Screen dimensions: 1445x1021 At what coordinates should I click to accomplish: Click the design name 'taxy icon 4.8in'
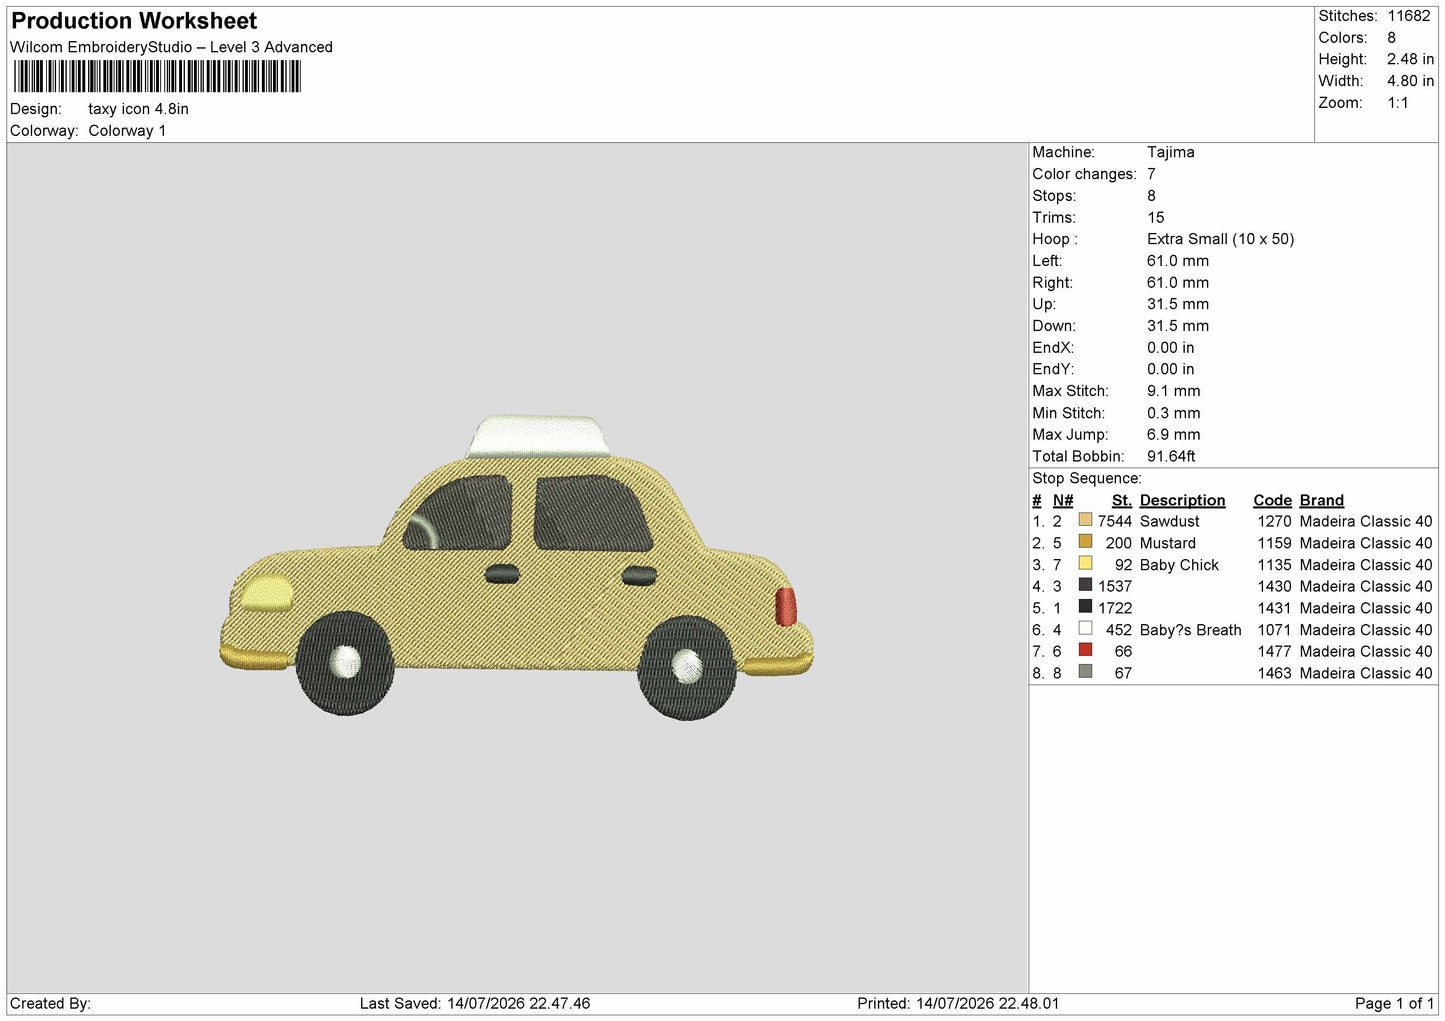click(138, 109)
